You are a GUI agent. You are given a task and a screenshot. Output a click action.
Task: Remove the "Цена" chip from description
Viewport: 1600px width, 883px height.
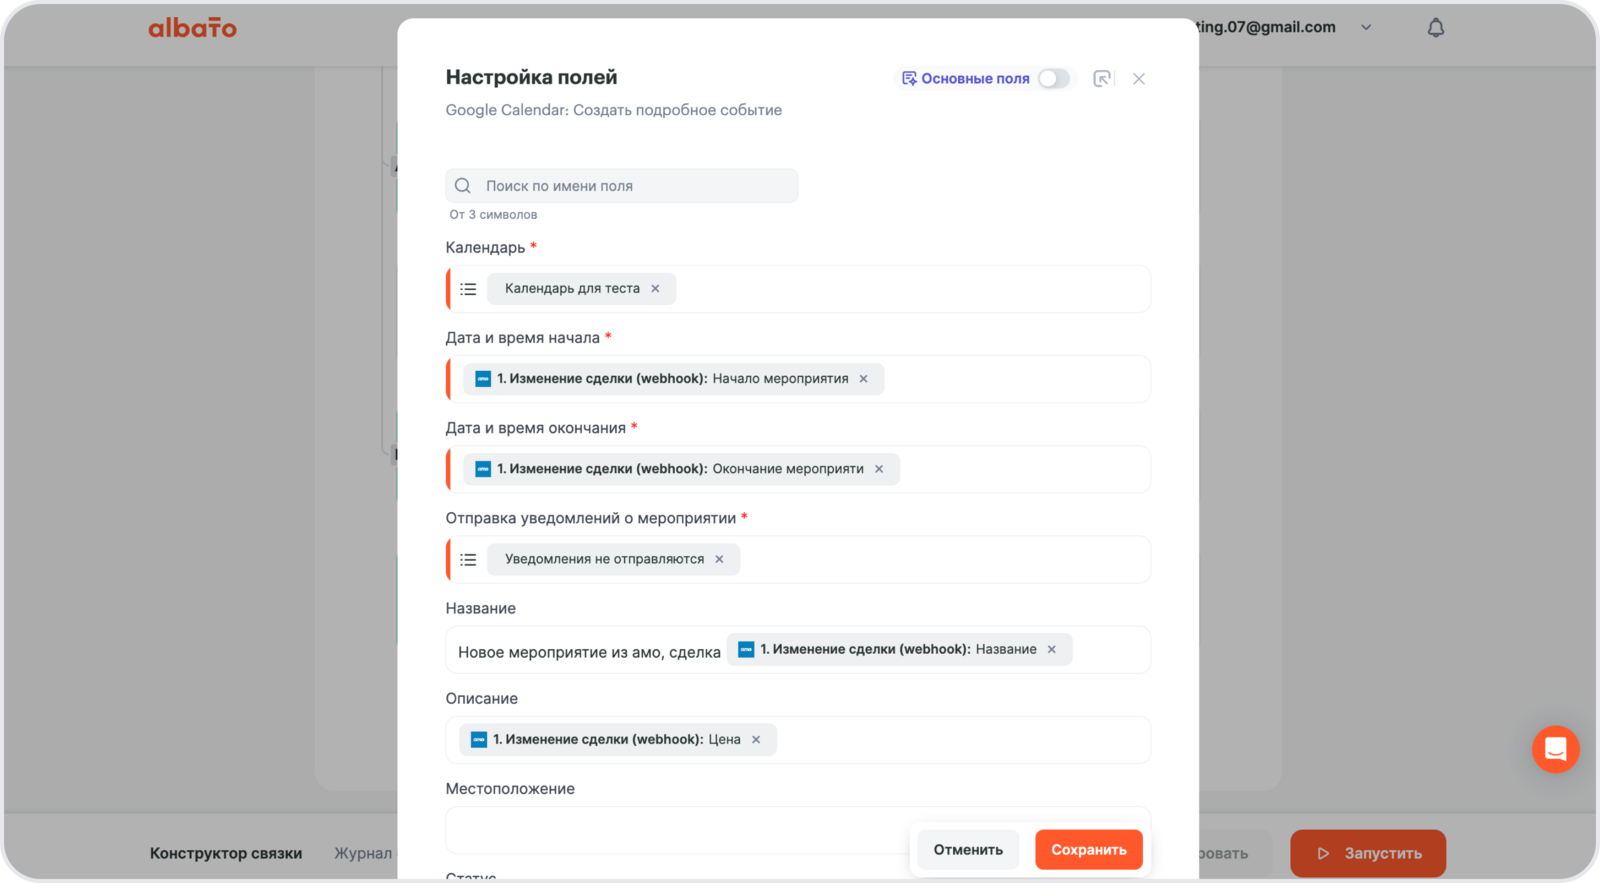coord(756,740)
